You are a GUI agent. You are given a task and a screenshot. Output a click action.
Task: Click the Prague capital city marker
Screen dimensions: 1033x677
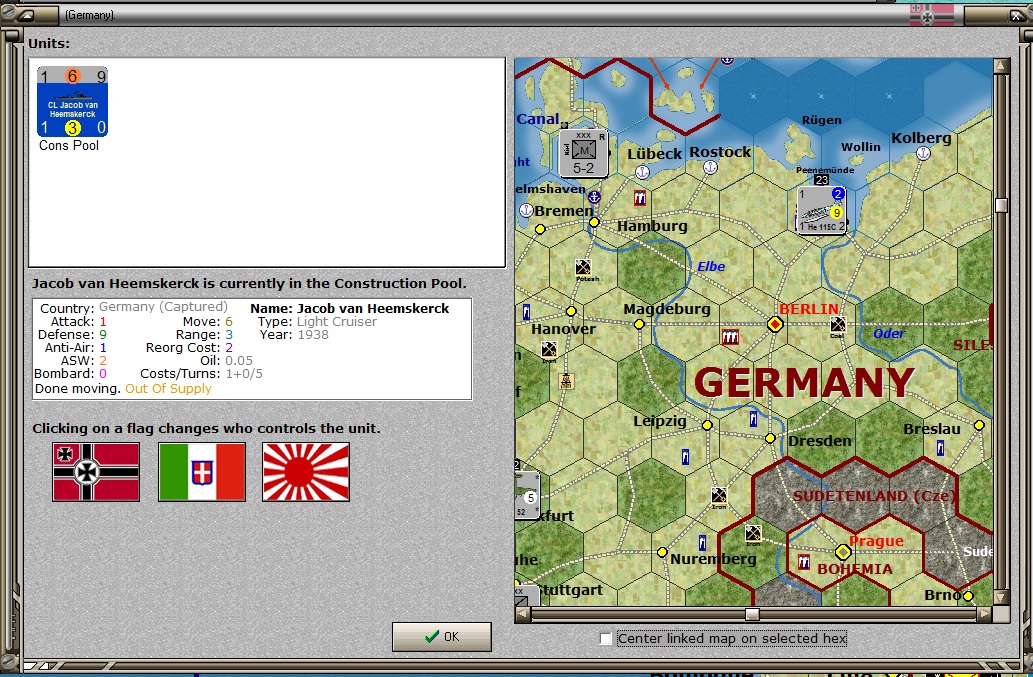click(843, 551)
